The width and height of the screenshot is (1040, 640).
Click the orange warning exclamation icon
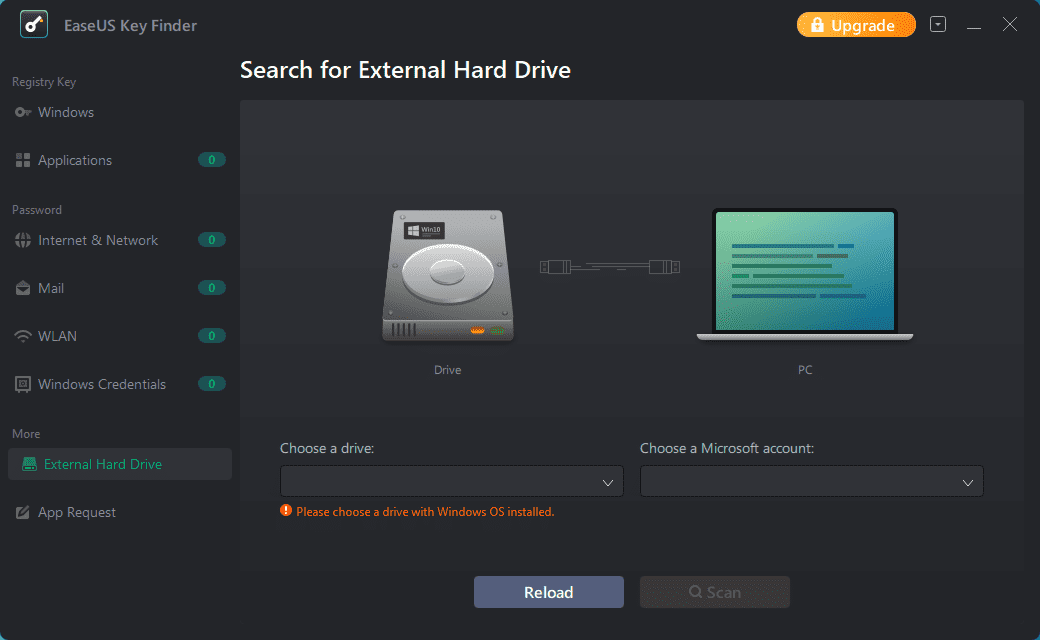coord(286,511)
